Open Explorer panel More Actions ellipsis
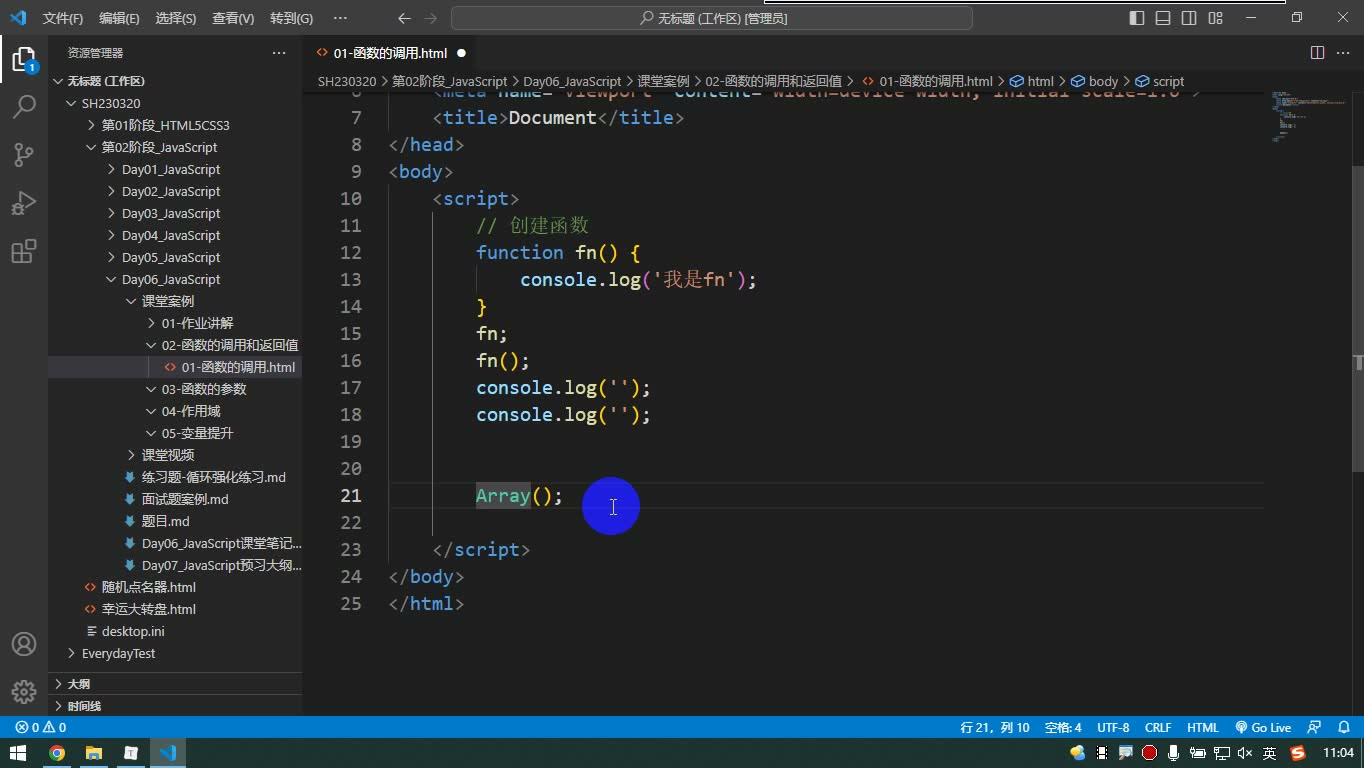The image size is (1364, 768). click(279, 53)
